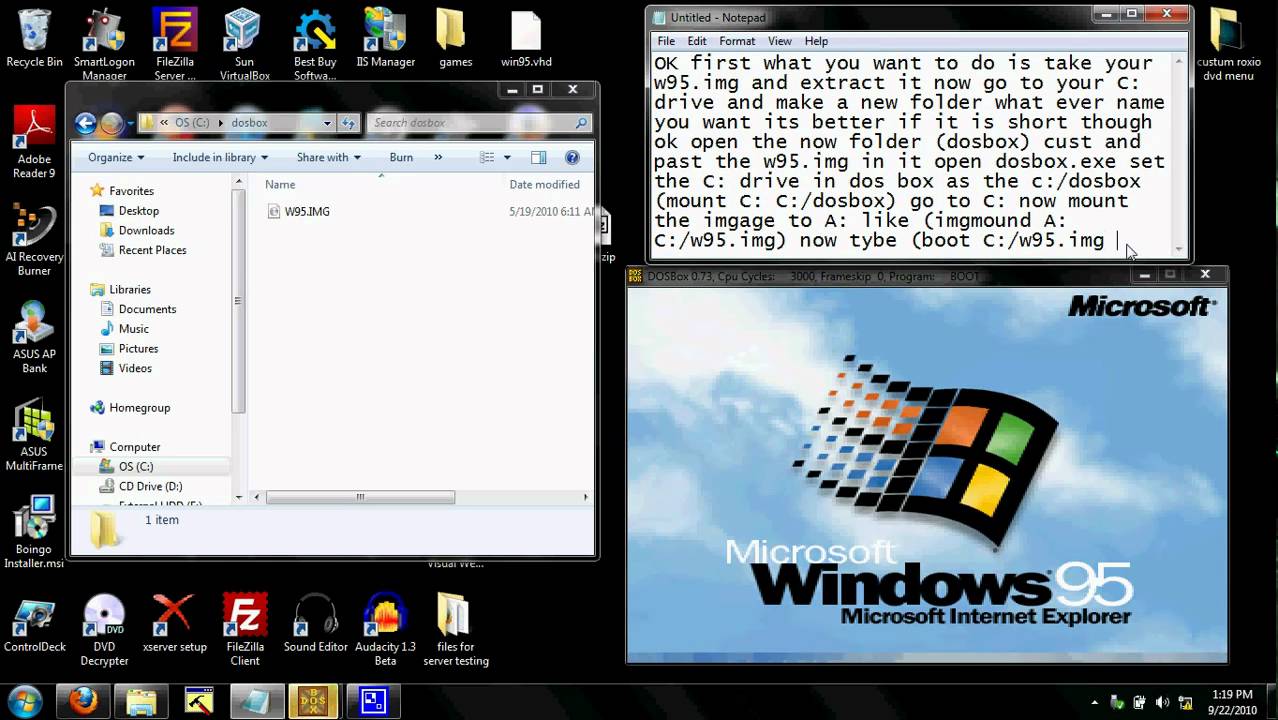
Task: Open Videos library in navigation pane
Action: click(135, 368)
